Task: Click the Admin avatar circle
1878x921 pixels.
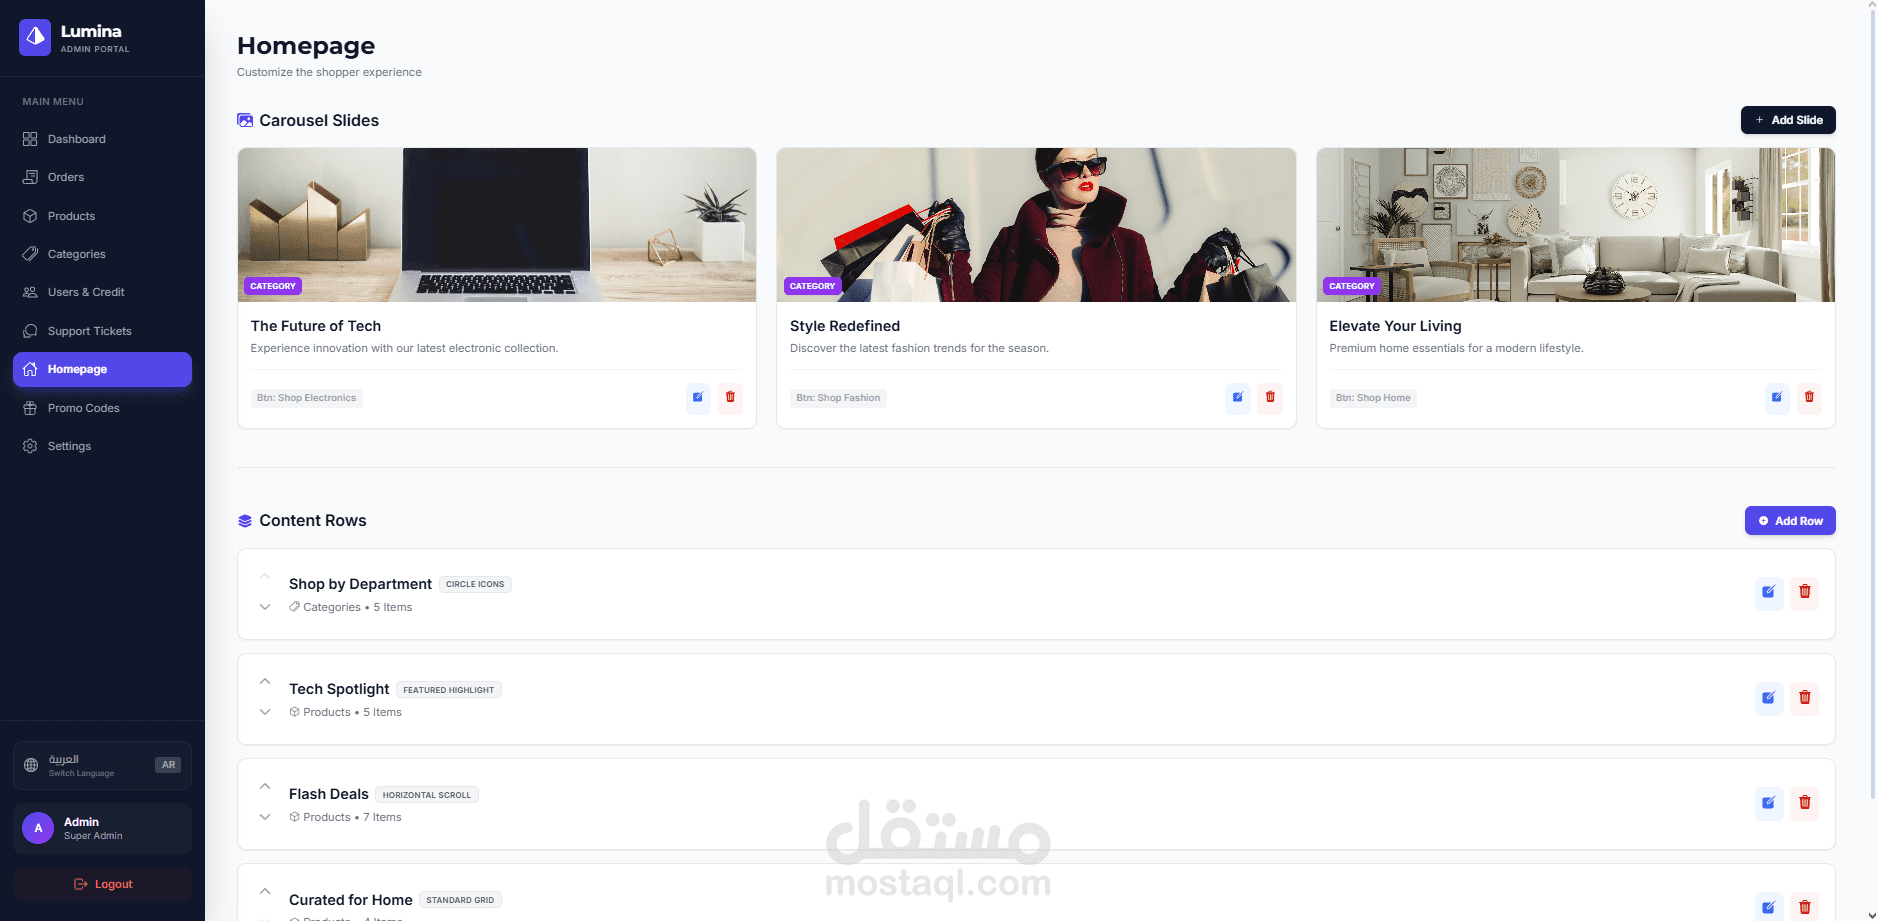Action: 38,828
